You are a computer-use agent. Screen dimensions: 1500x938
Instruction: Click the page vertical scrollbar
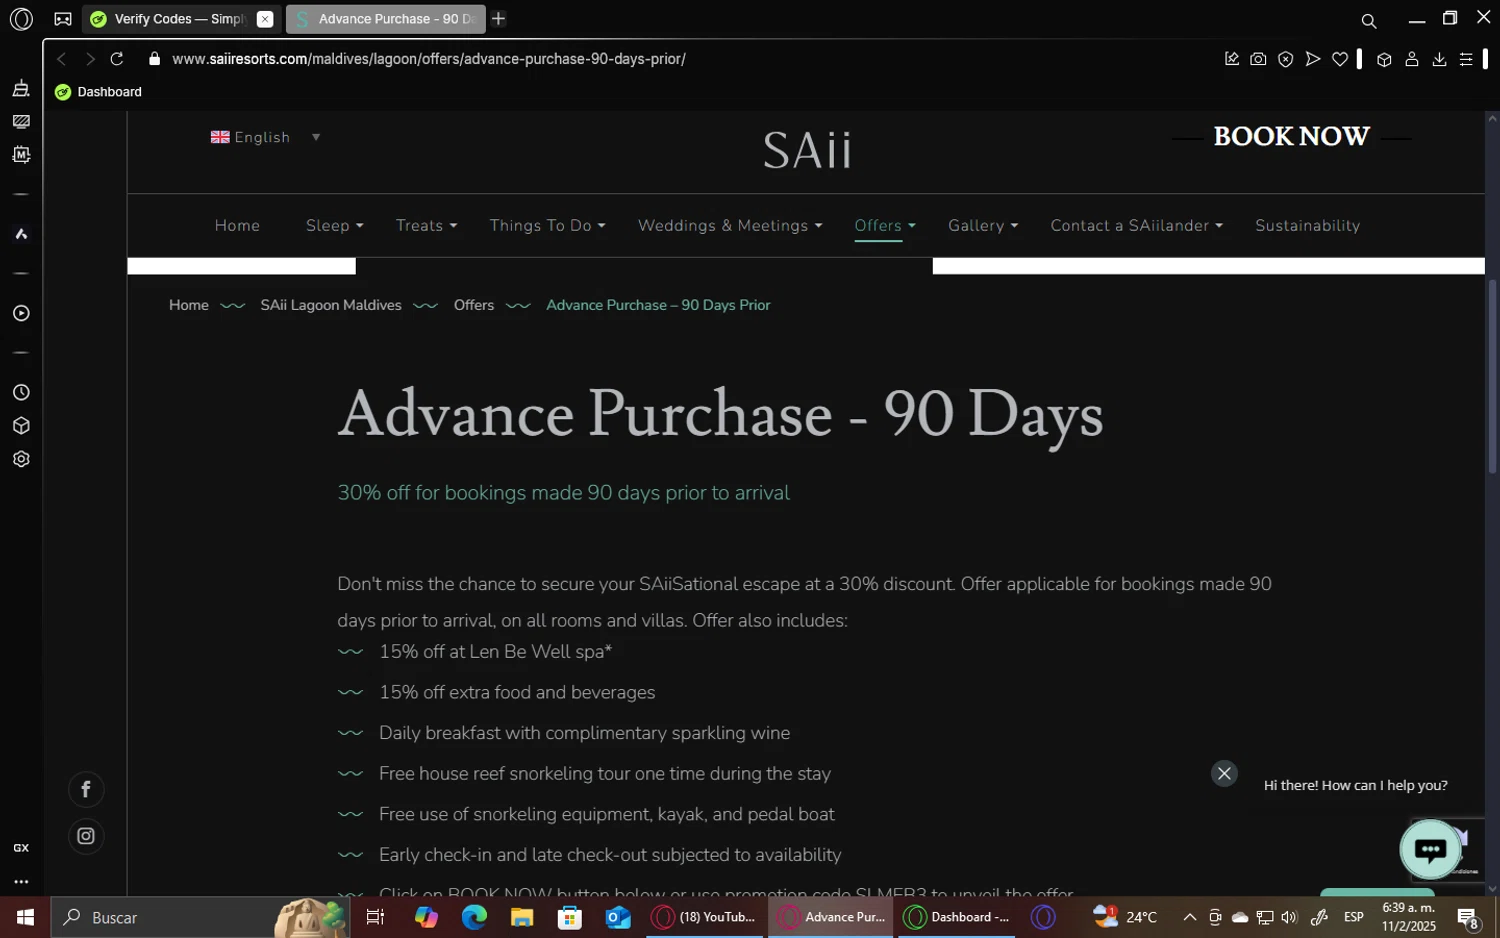click(x=1492, y=378)
